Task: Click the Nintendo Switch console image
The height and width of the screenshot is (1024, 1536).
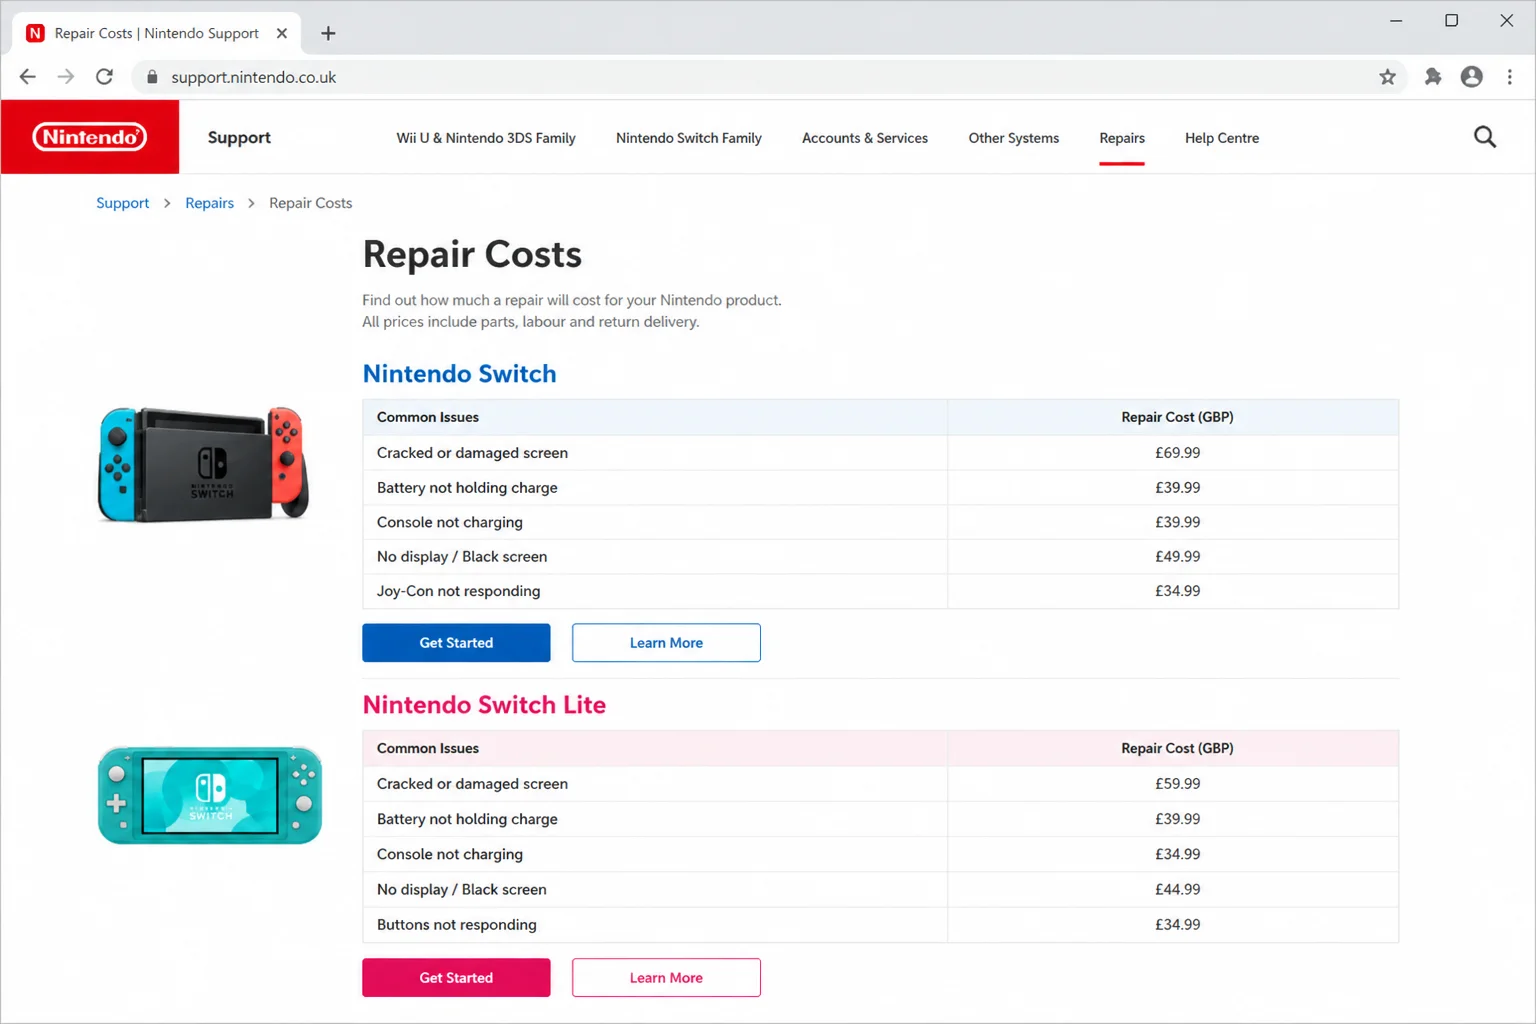Action: coord(204,464)
